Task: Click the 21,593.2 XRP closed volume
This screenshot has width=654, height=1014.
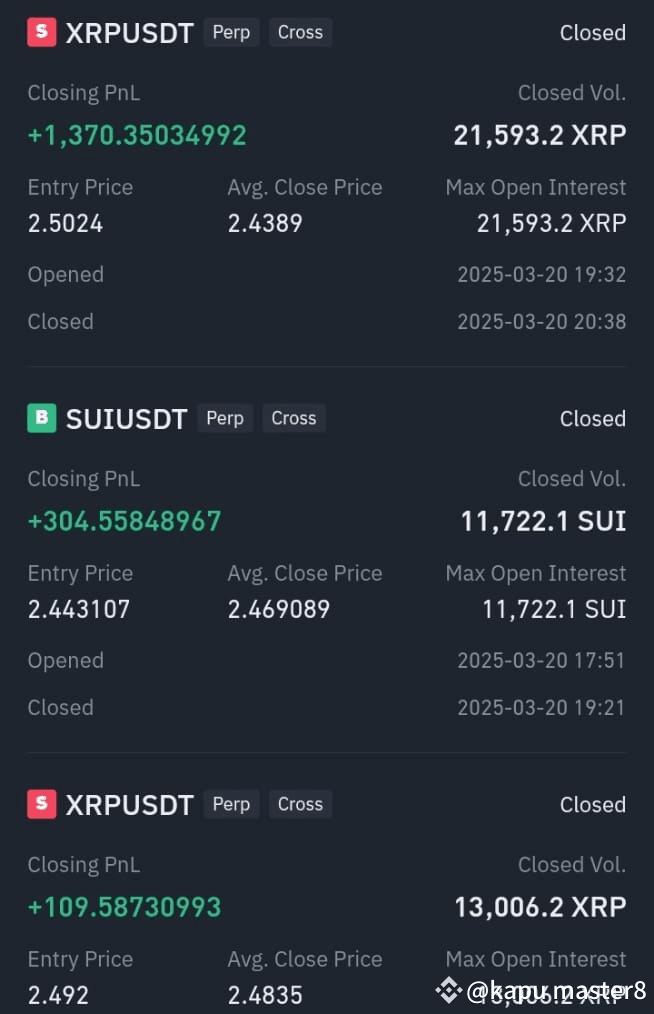Action: tap(540, 135)
